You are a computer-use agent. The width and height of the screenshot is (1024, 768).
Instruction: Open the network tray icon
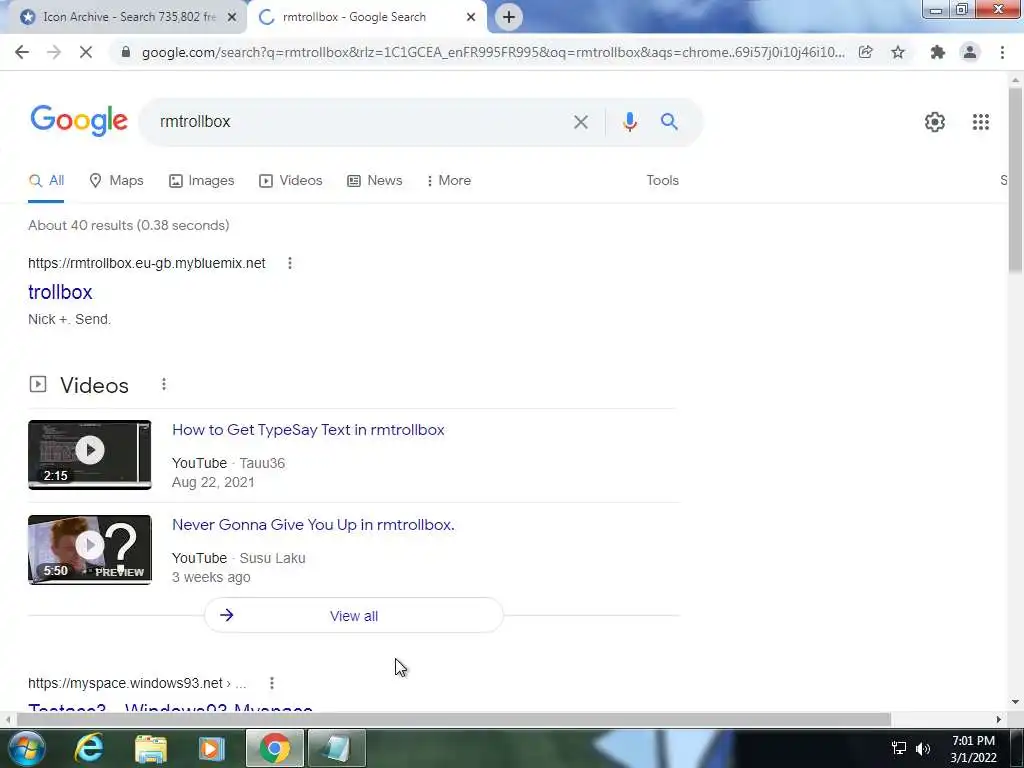click(899, 748)
